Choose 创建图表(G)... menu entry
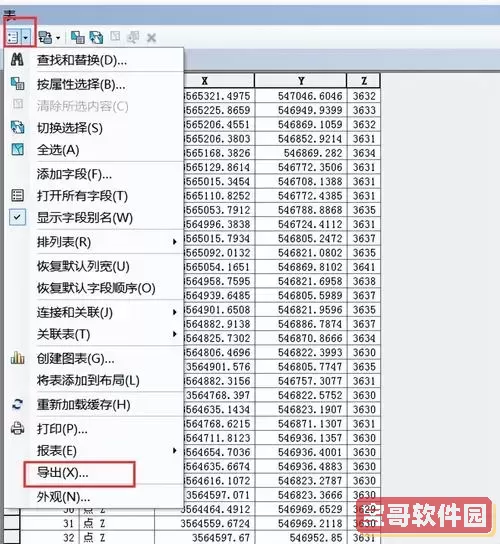 [94, 358]
